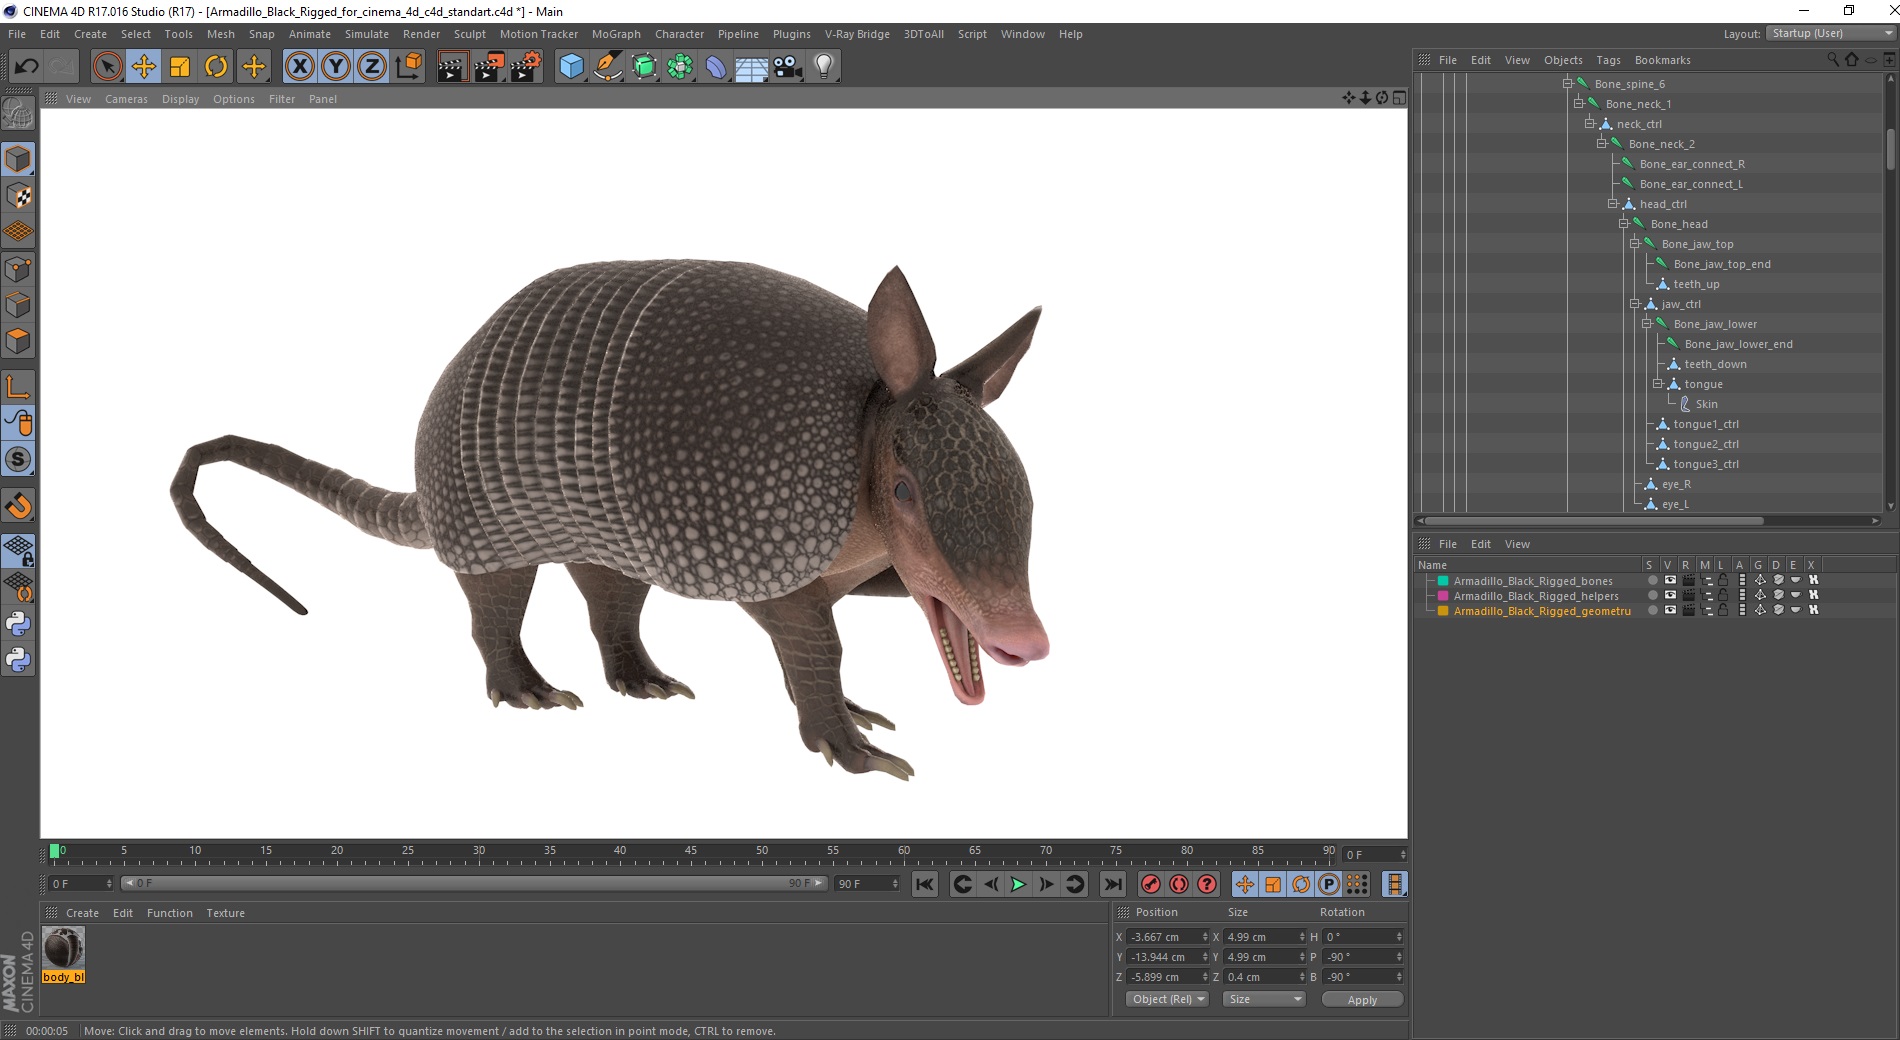Viewport: 1900px width, 1040px height.
Task: Open Object Manager Tags menu
Action: [1608, 60]
